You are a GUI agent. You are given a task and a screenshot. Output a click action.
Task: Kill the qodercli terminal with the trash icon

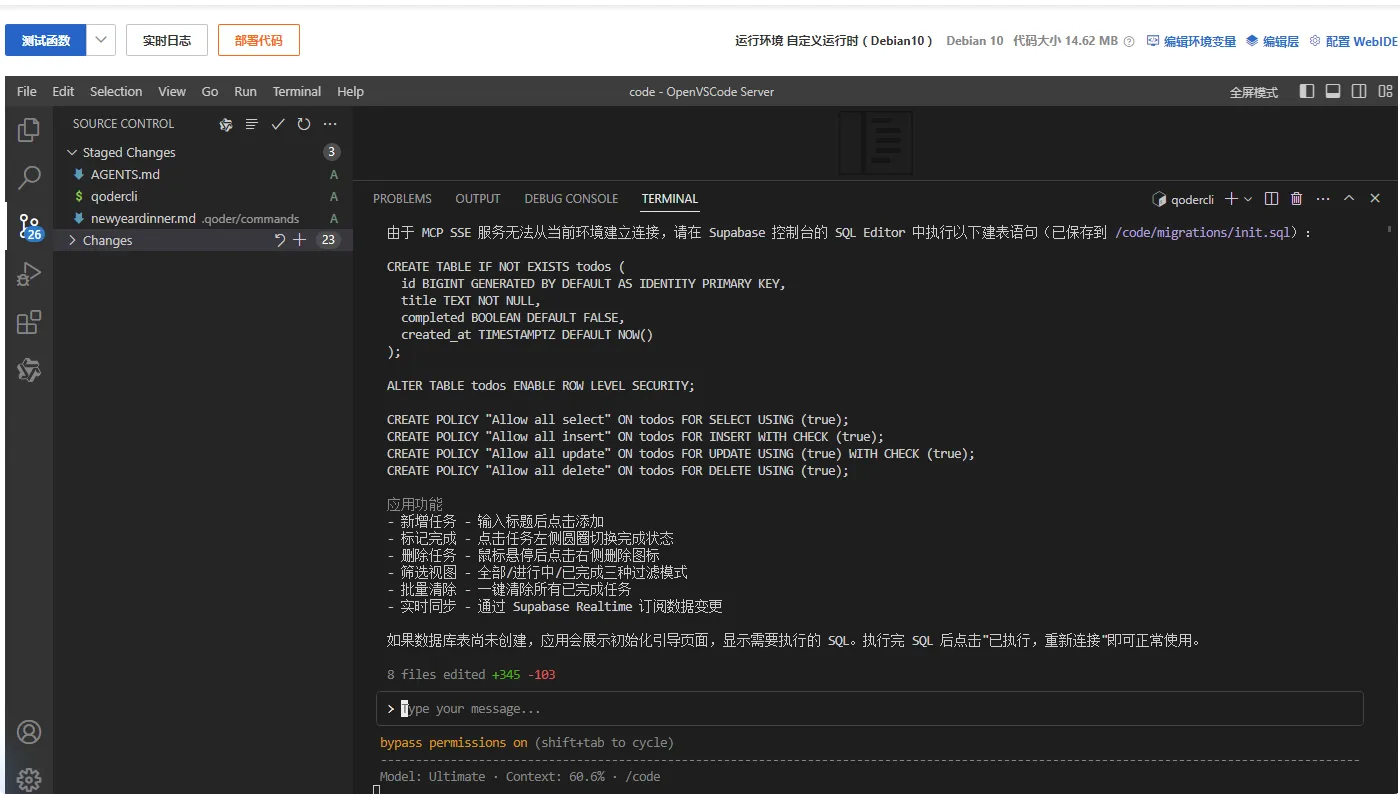1296,199
